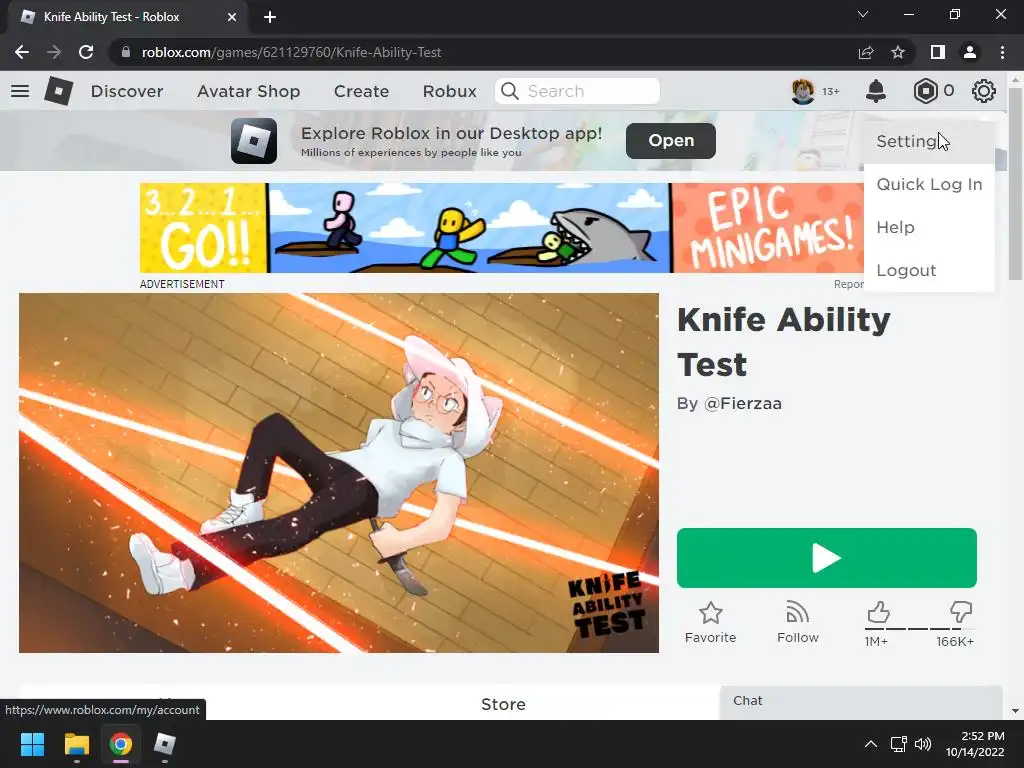Click Open desktop app button

coord(671,140)
